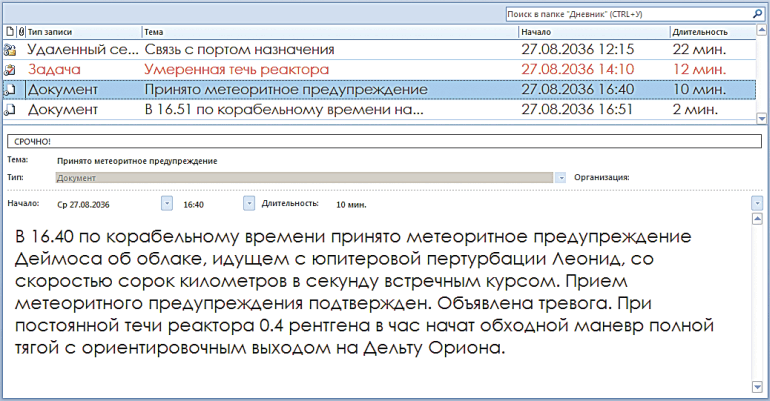Expand the arrow at right of Длительность row
Screen dimensions: 770x401
(757, 203)
